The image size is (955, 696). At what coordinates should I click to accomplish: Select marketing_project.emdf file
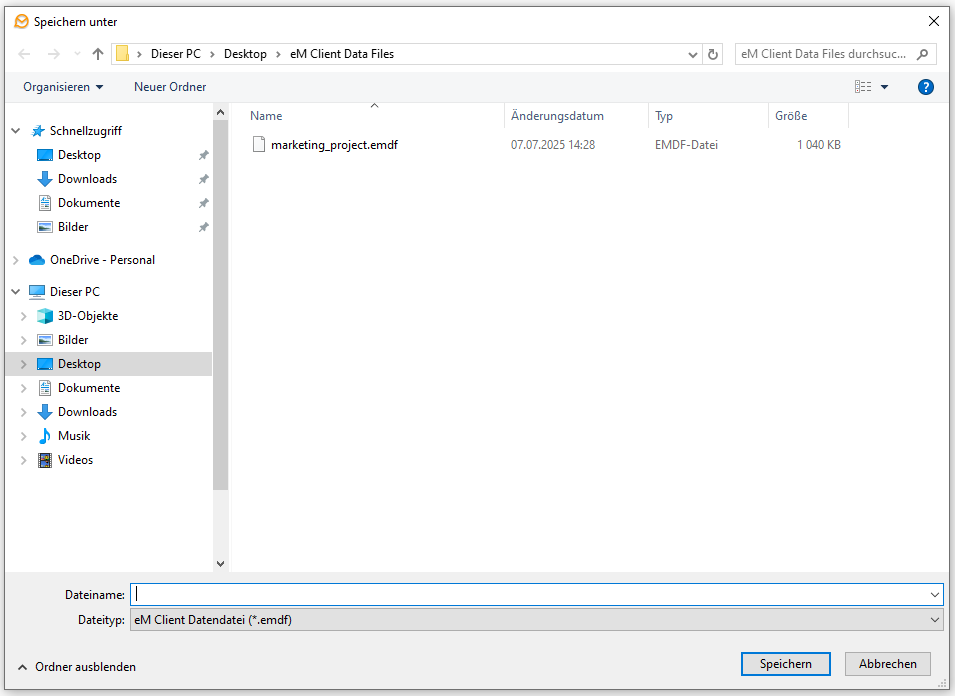(x=334, y=145)
